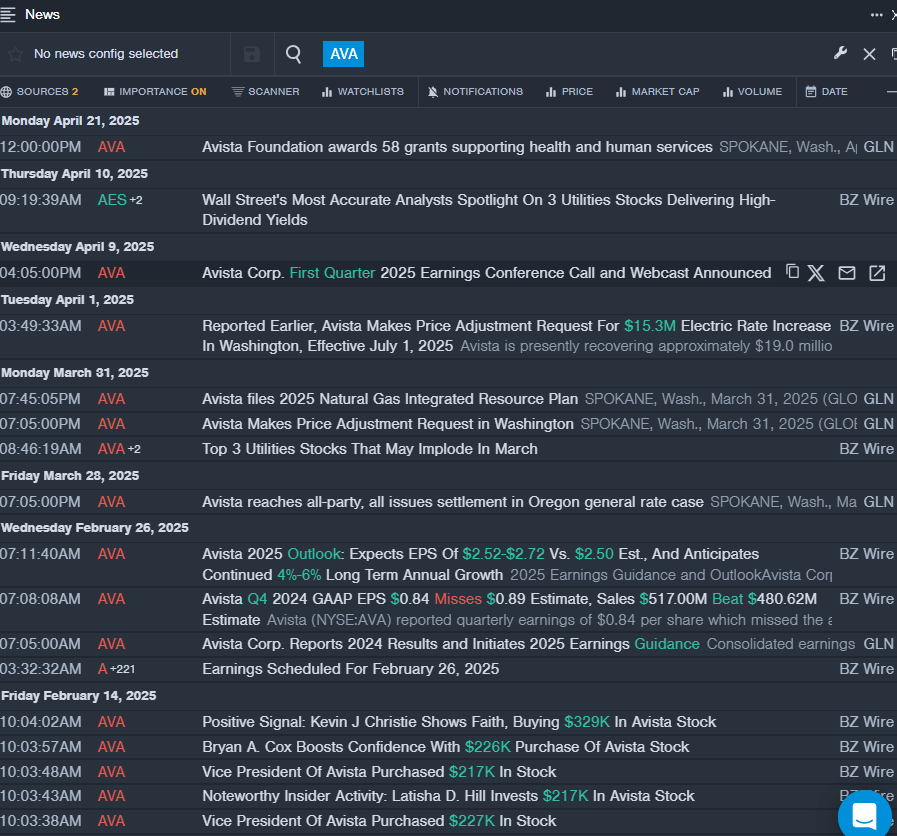Open Vice President Purchased $217K story

379,772
